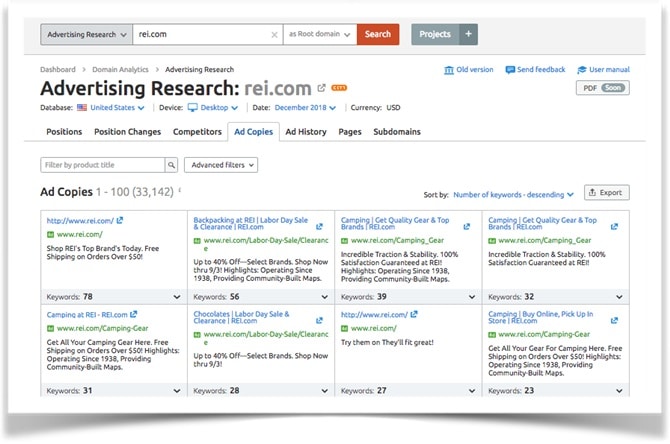Viewport: 670px width, 444px height.
Task: Switch to the Positions tab
Action: point(64,132)
